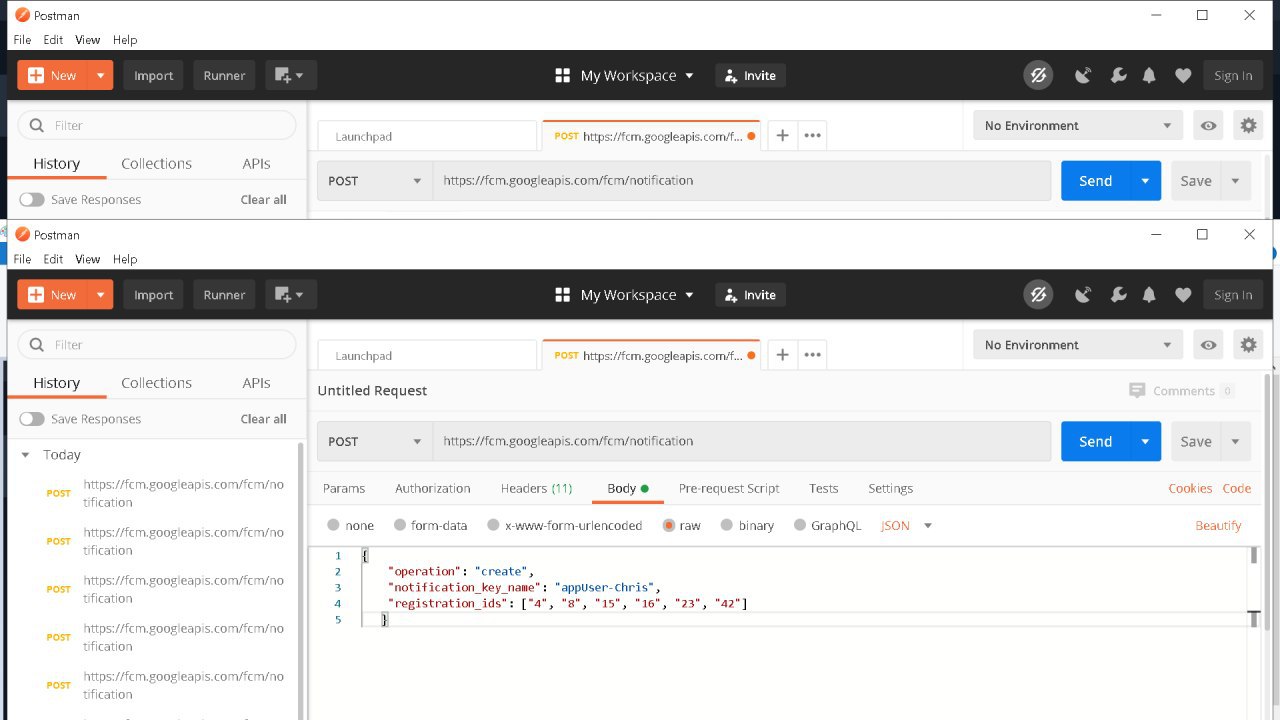The width and height of the screenshot is (1280, 720).
Task: Click Filter search field in front window
Action: 157,344
